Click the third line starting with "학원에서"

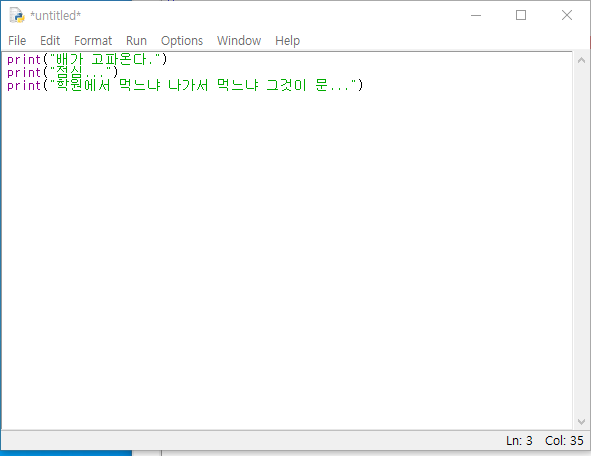tap(185, 85)
